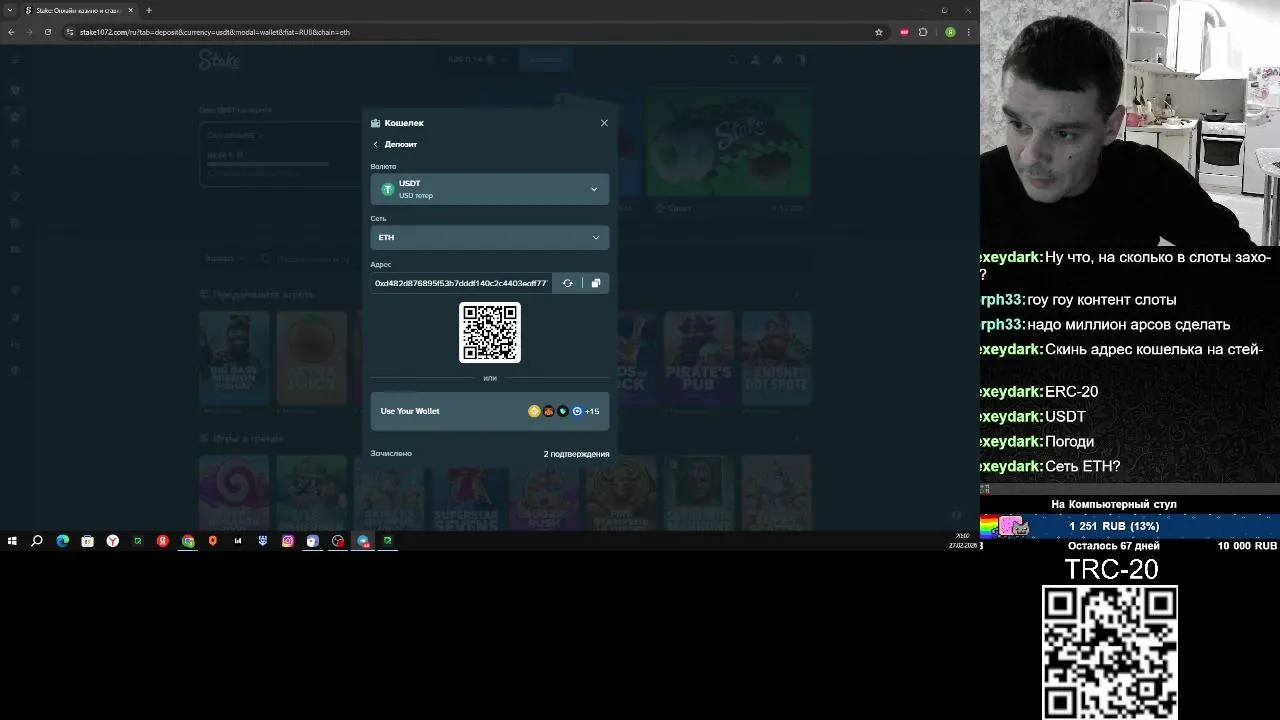Click the 10 000 RUB goal amount
Image resolution: width=1280 pixels, height=720 pixels.
coord(1247,546)
